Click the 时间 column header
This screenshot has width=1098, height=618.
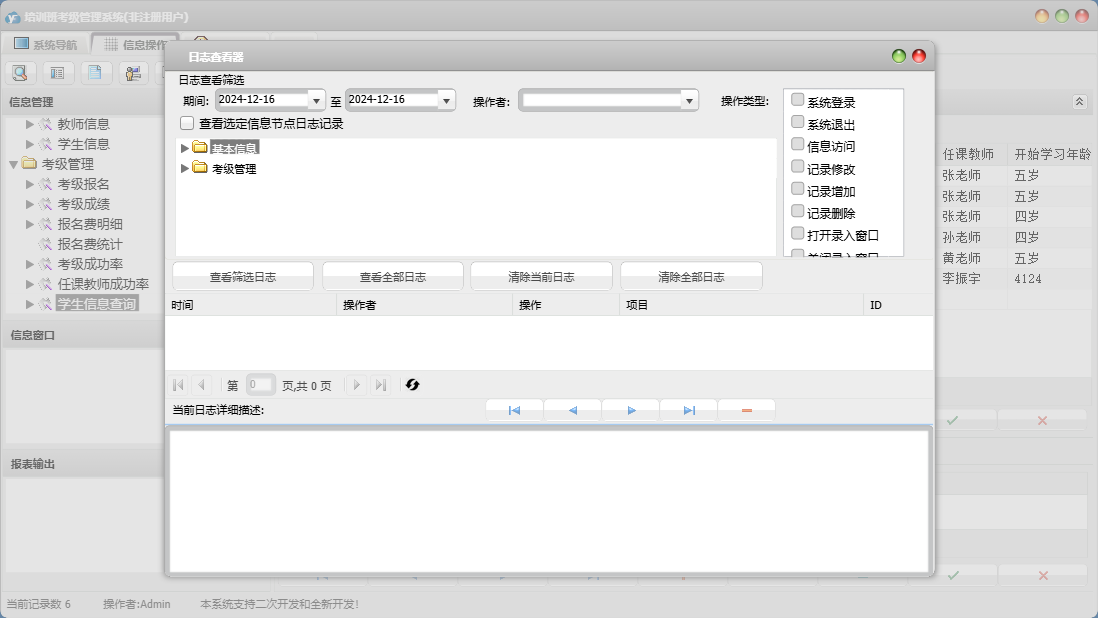(251, 305)
